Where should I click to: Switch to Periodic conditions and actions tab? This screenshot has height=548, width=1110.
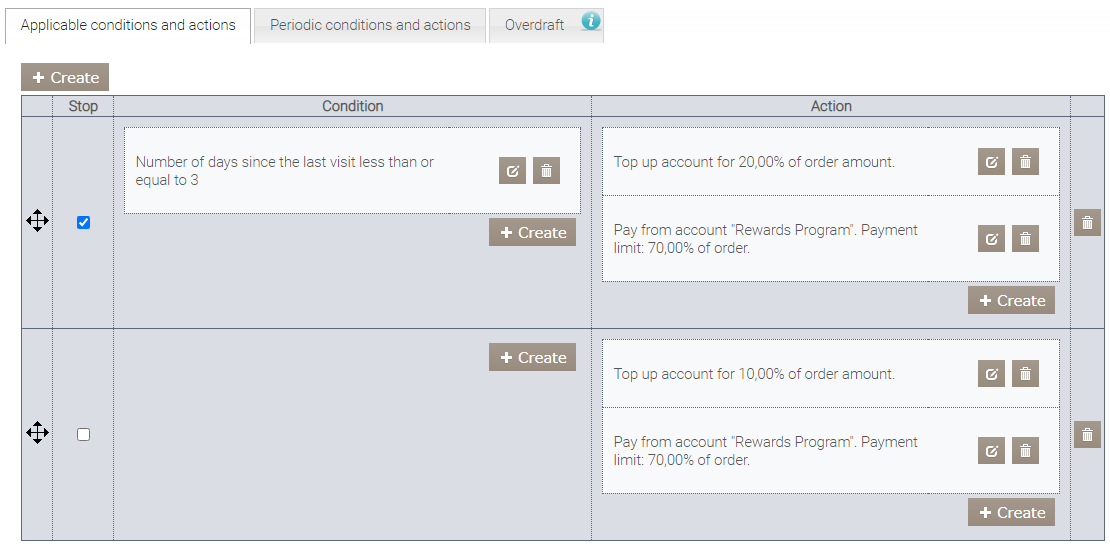370,25
